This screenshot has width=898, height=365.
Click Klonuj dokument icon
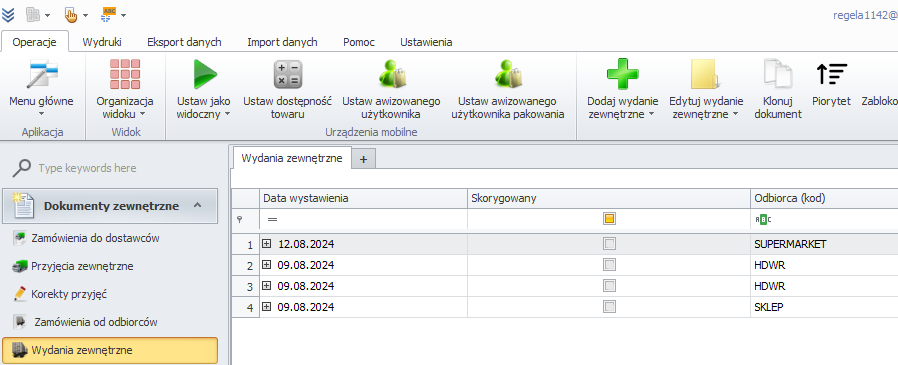(x=778, y=74)
